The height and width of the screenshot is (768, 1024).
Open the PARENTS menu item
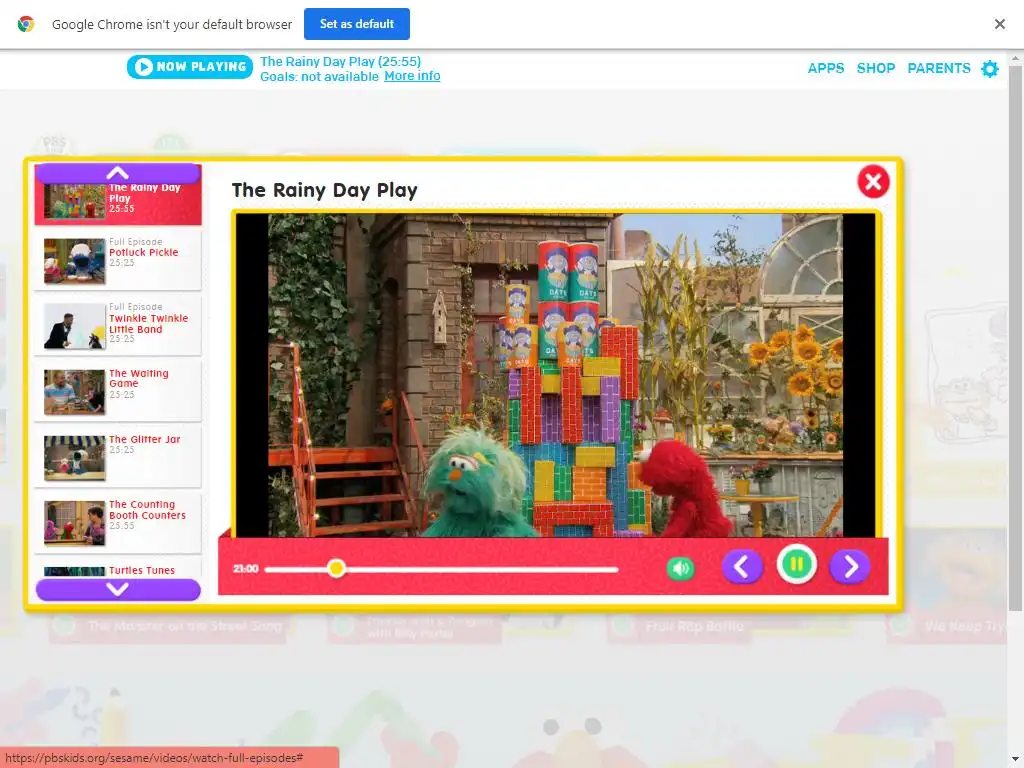pyautogui.click(x=938, y=68)
